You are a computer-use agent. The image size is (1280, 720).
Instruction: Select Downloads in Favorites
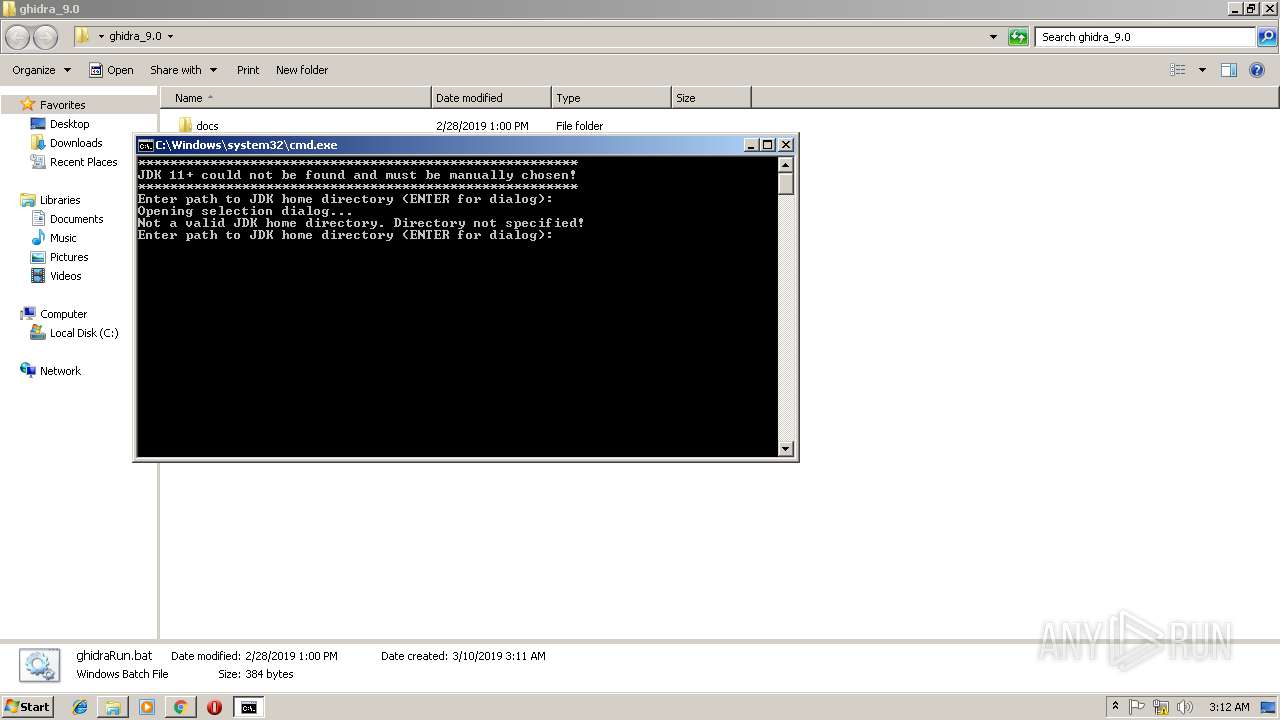[x=76, y=143]
